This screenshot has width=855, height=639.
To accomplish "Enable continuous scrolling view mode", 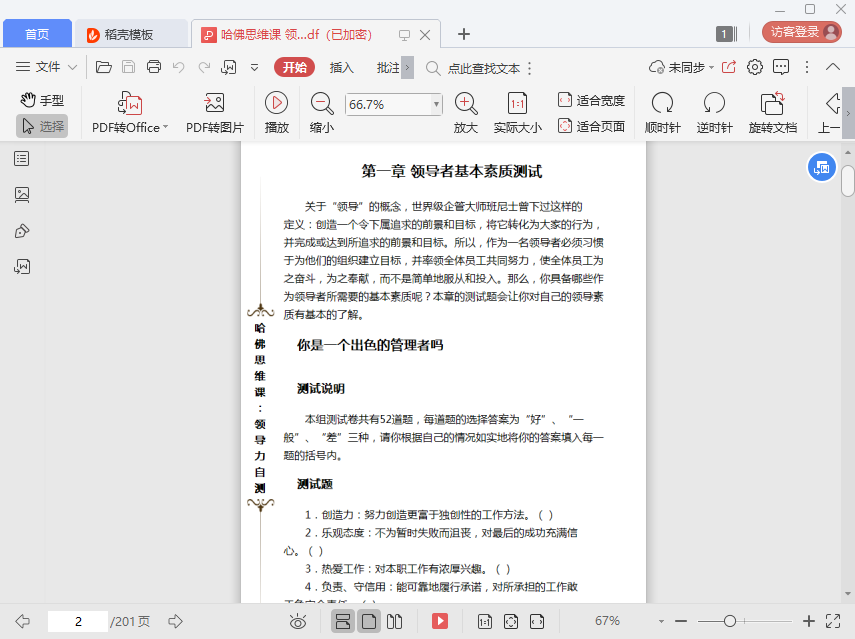I will (343, 621).
